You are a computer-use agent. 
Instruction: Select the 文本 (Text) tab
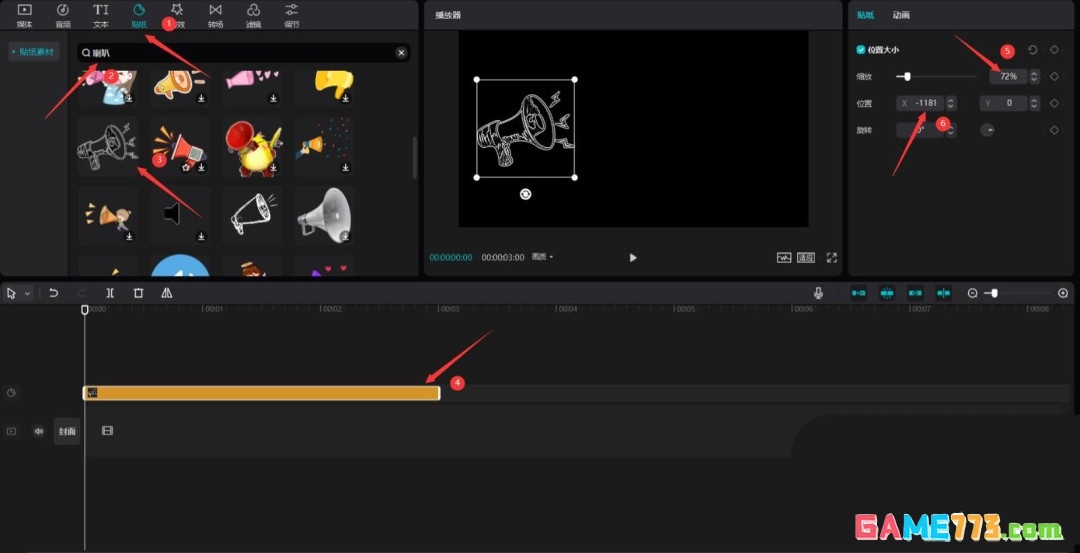(x=101, y=15)
